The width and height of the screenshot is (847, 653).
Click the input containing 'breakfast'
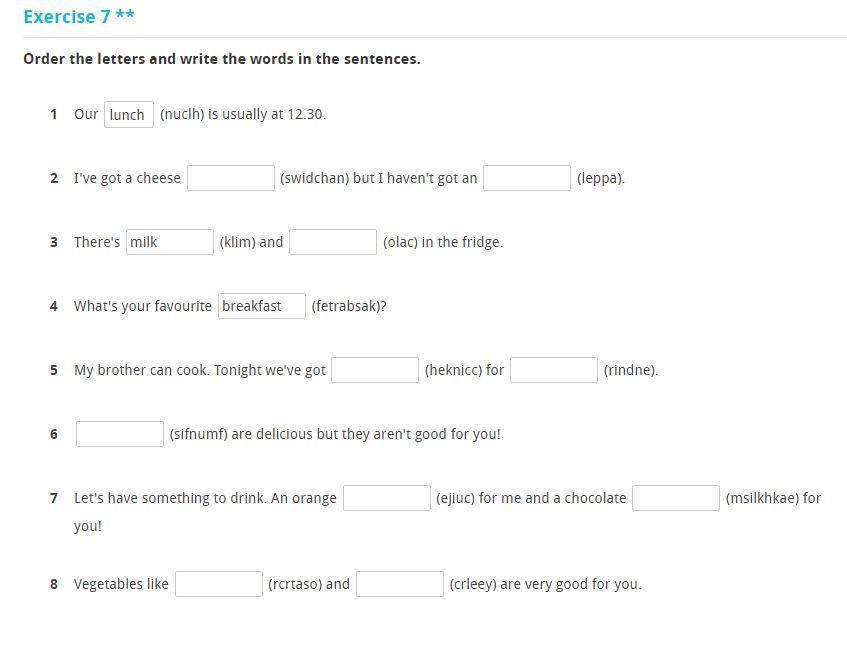pos(261,306)
